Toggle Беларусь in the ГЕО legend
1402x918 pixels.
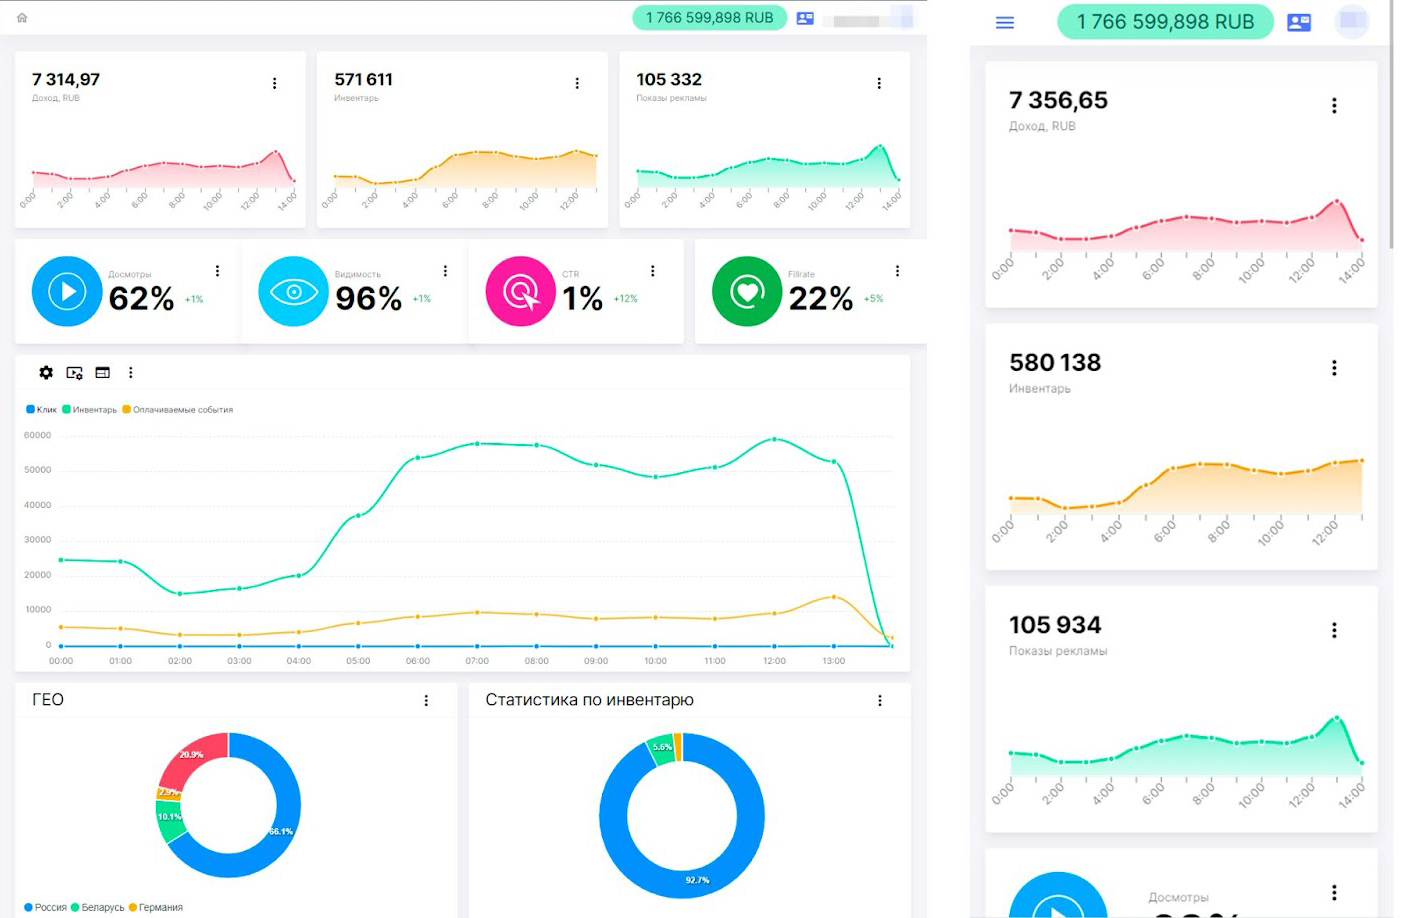click(98, 907)
